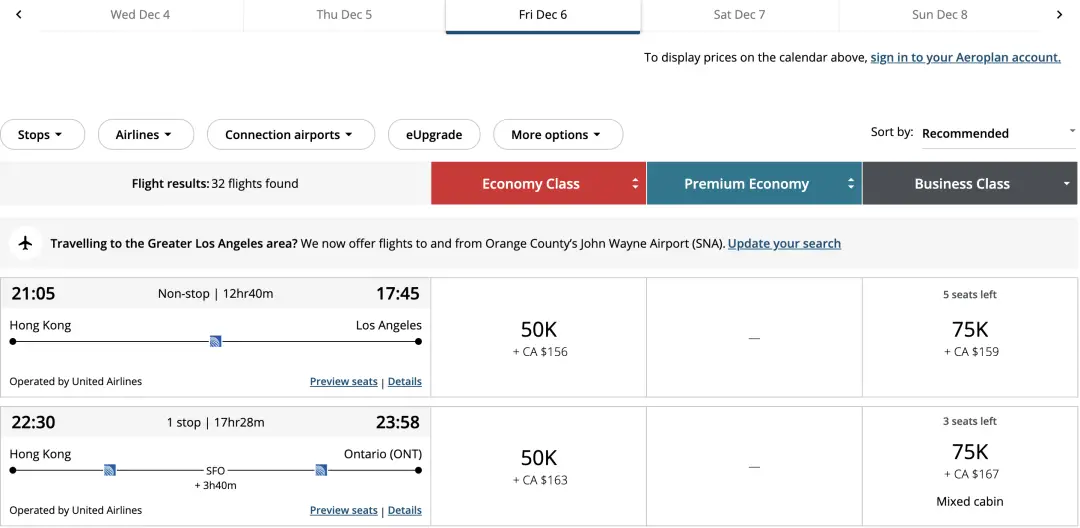Viewport: 1080px width, 528px height.
Task: Click second United logo after SFO stop
Action: 321,470
